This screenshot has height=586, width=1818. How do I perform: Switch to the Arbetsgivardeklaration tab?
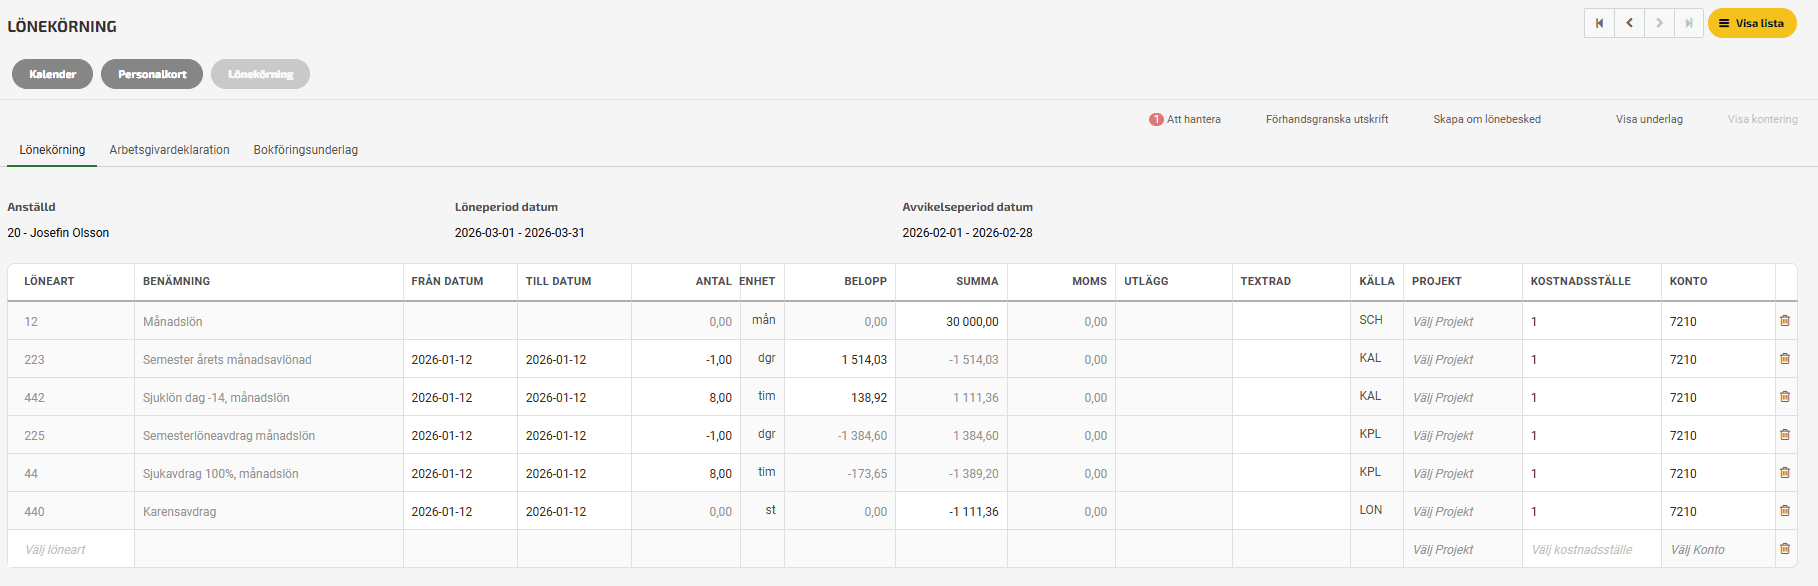tap(169, 150)
